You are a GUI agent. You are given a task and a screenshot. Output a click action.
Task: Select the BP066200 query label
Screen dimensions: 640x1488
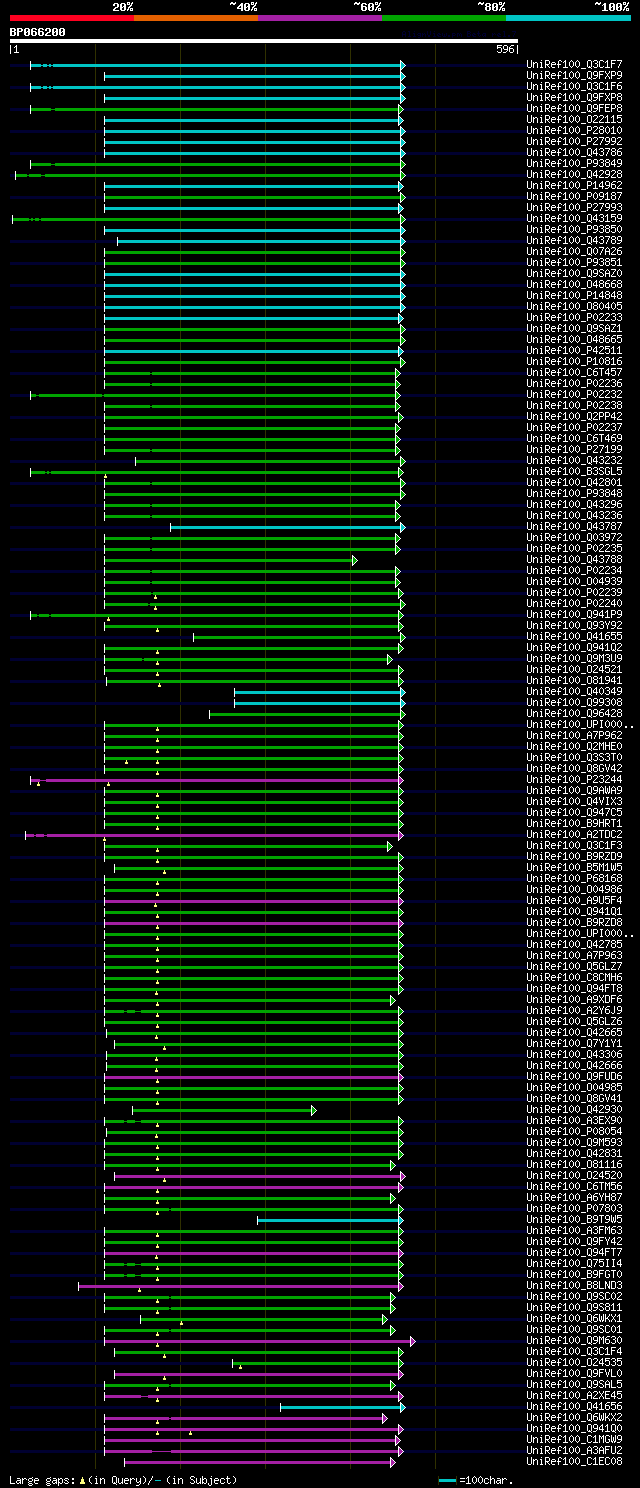(37, 32)
